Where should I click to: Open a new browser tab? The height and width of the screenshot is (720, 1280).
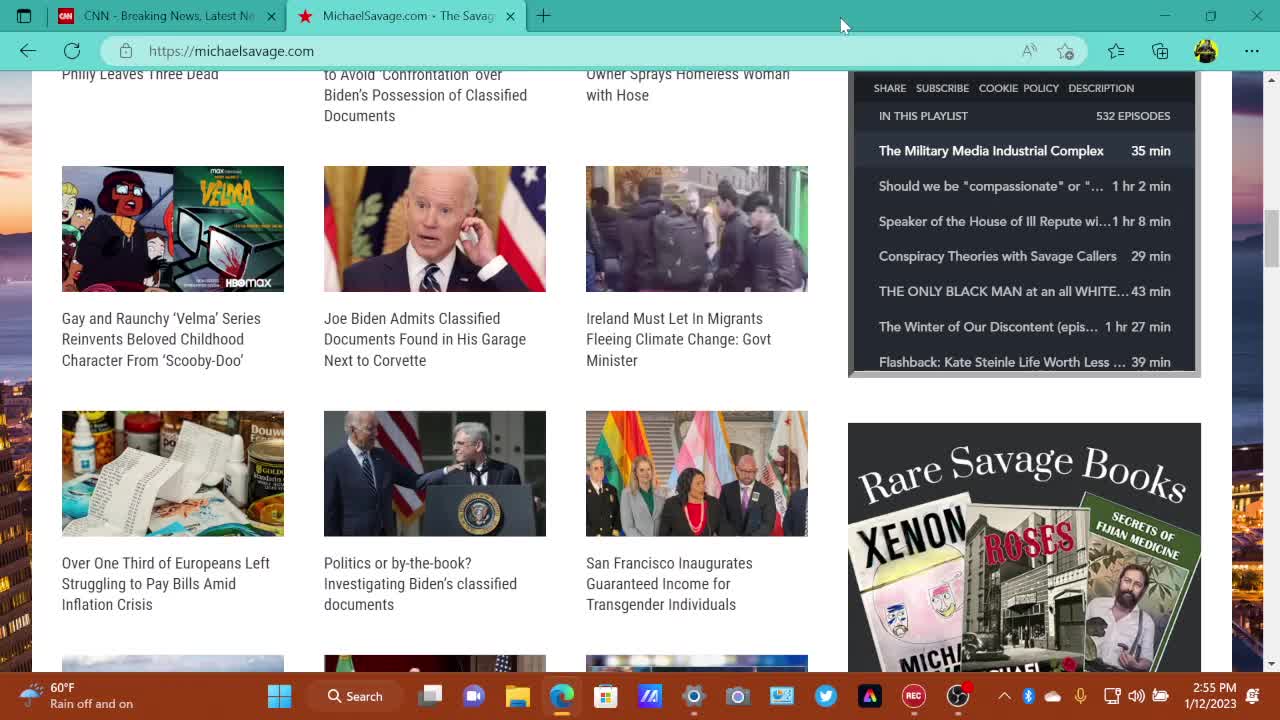coord(543,16)
